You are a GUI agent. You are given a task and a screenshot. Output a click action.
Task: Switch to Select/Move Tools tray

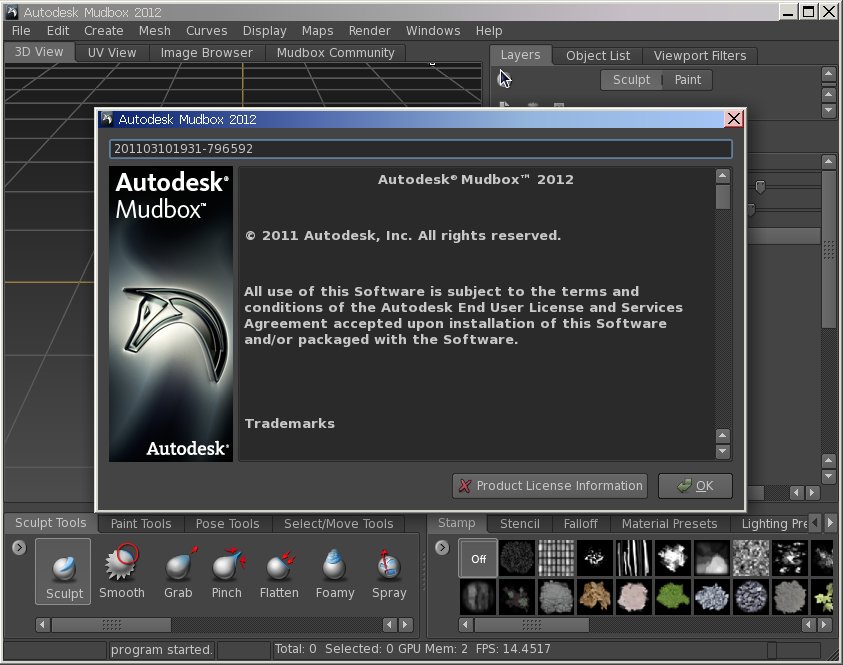(x=339, y=524)
